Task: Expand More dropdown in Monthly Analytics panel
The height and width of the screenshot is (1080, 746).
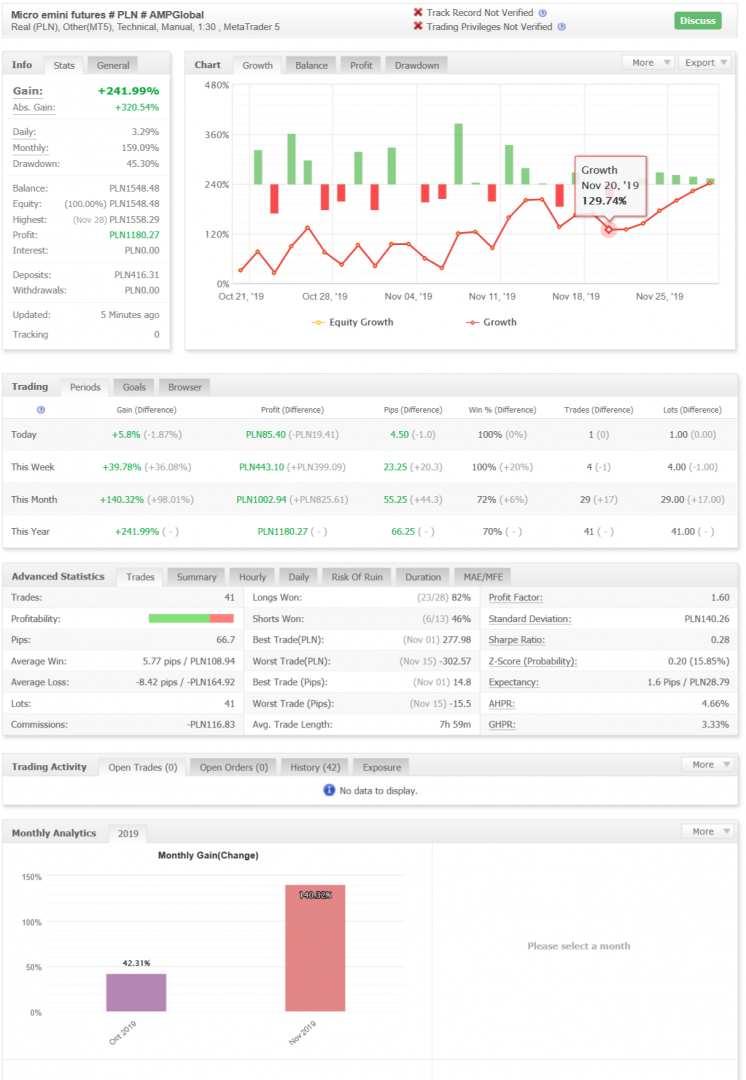Action: pos(709,832)
